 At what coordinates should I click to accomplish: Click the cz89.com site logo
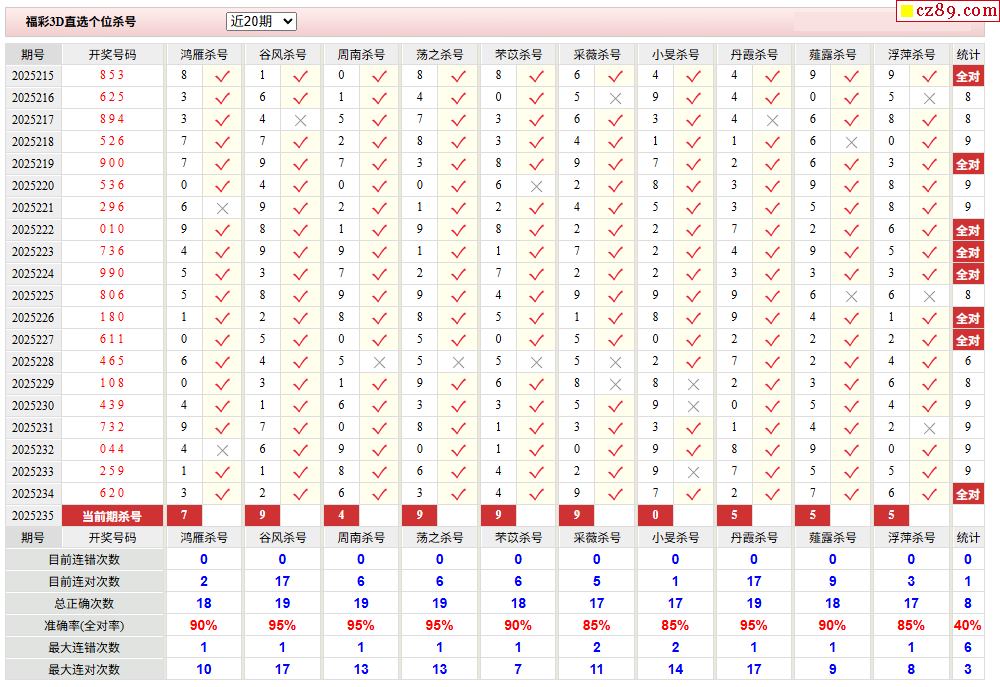point(948,10)
